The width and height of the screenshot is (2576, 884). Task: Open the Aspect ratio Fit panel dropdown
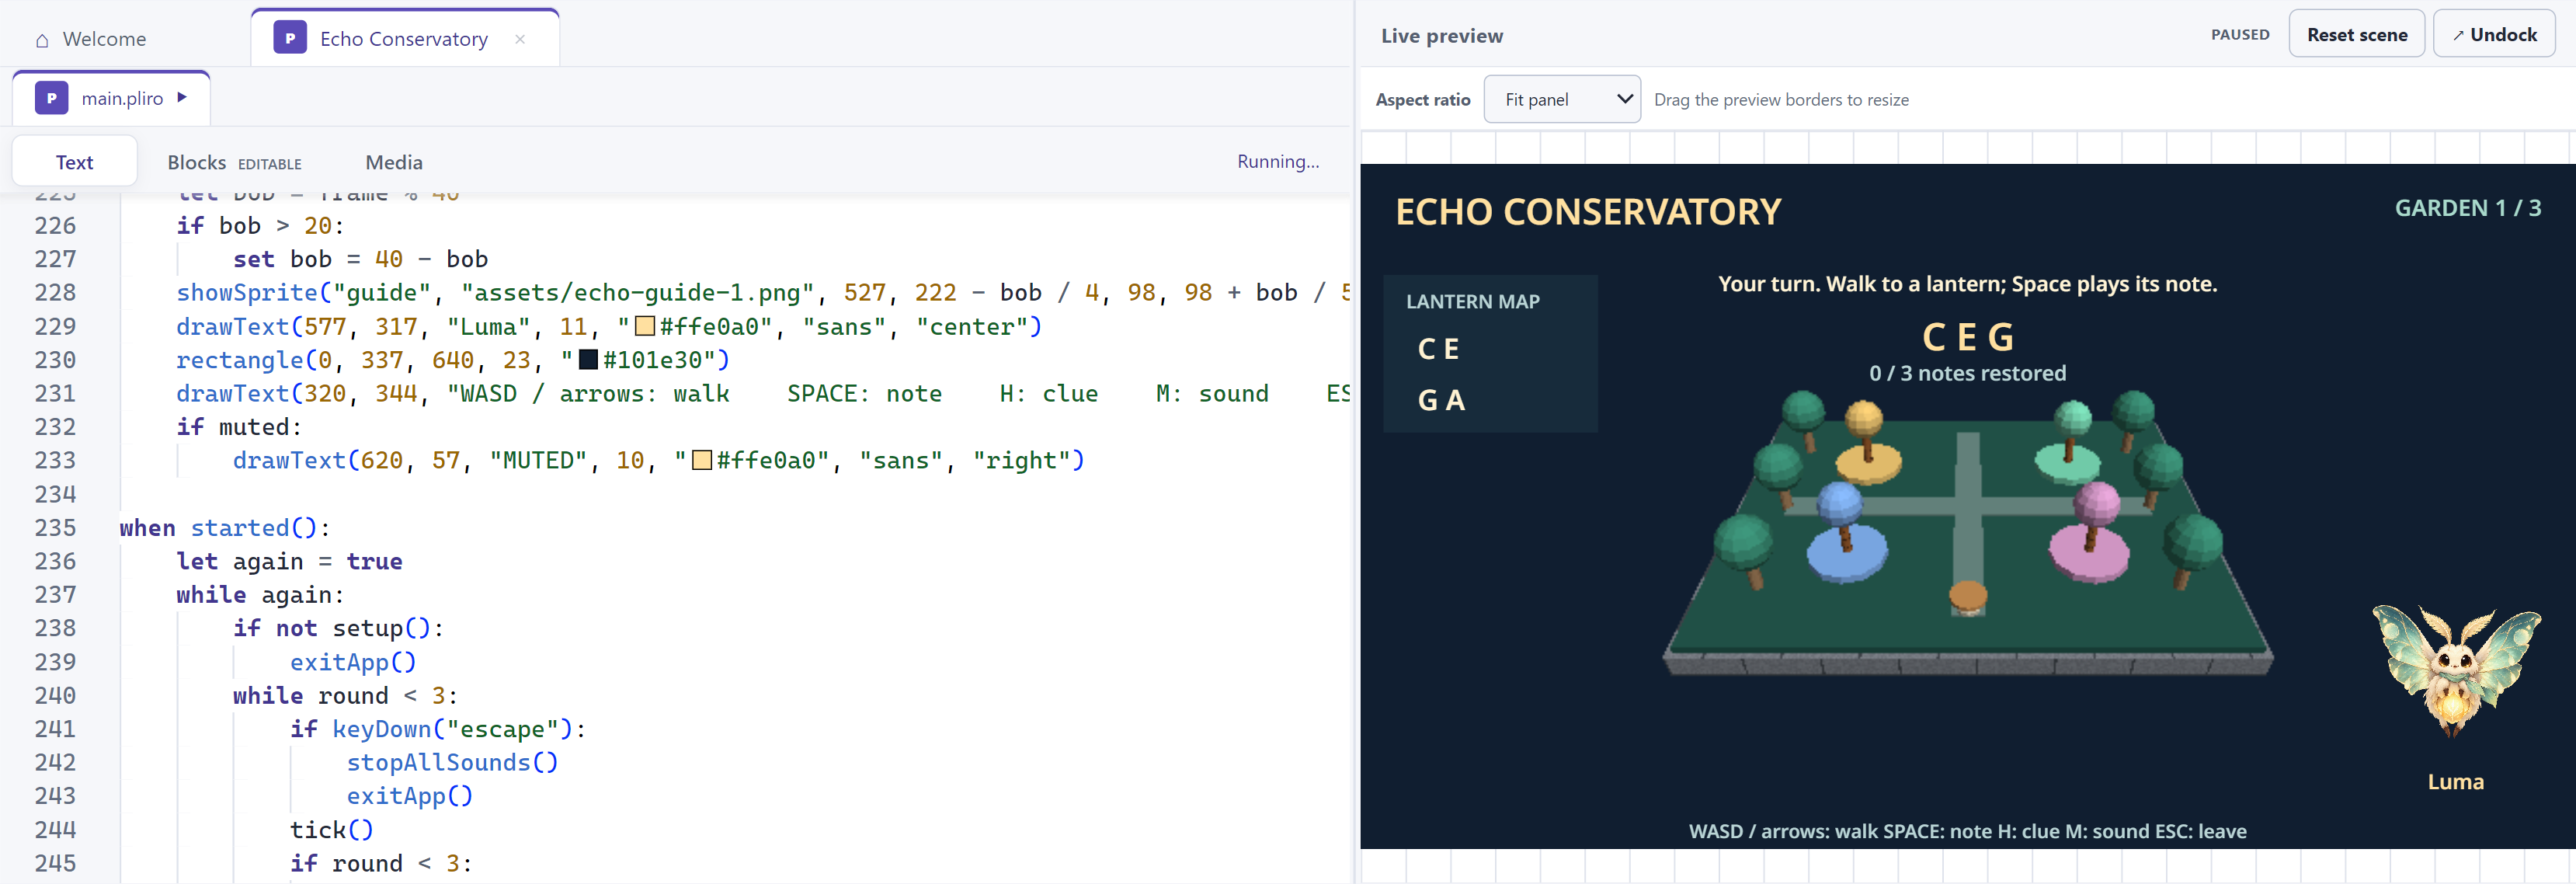(1562, 99)
